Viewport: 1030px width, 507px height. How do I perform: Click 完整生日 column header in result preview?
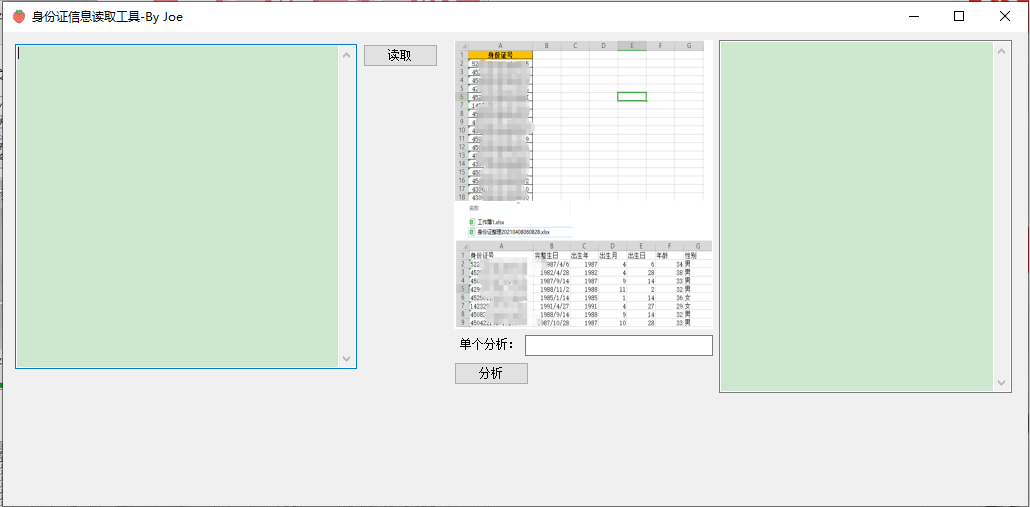coord(547,256)
